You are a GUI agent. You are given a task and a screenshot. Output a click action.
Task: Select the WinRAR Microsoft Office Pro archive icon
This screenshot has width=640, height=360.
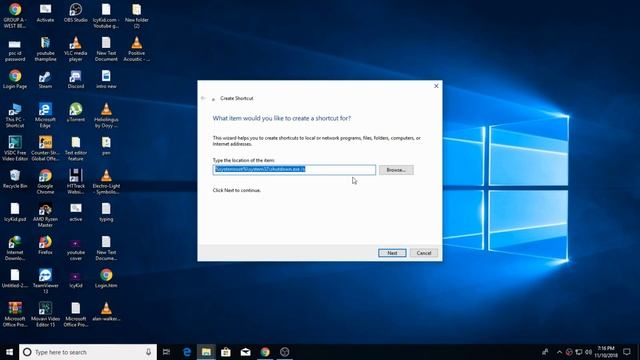coord(15,315)
